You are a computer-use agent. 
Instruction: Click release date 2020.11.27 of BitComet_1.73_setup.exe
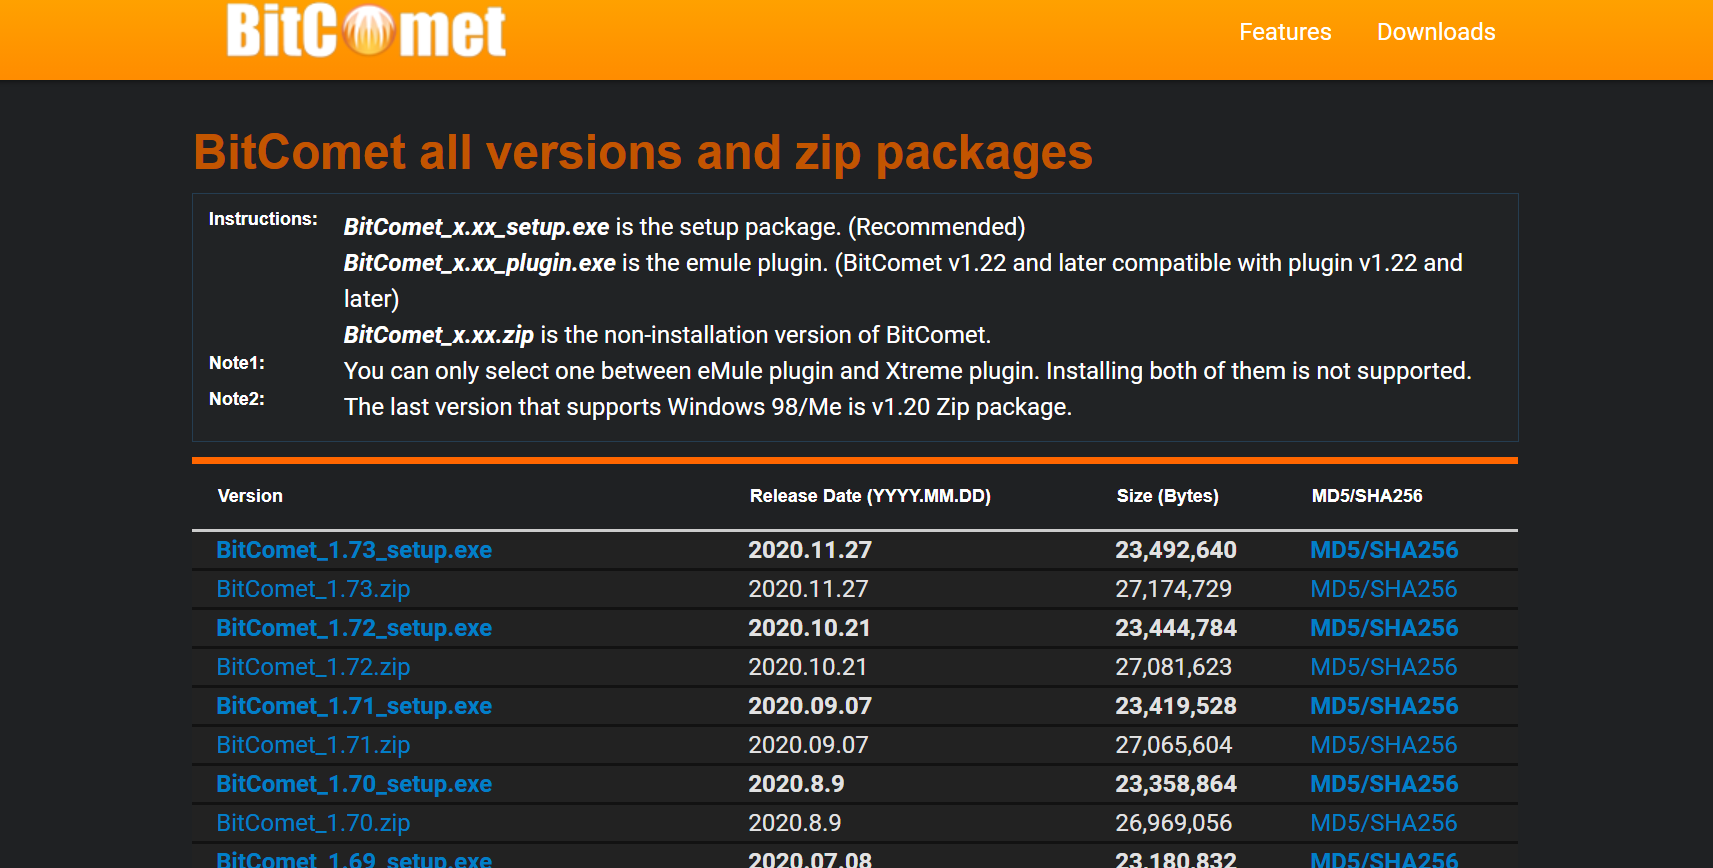[810, 550]
